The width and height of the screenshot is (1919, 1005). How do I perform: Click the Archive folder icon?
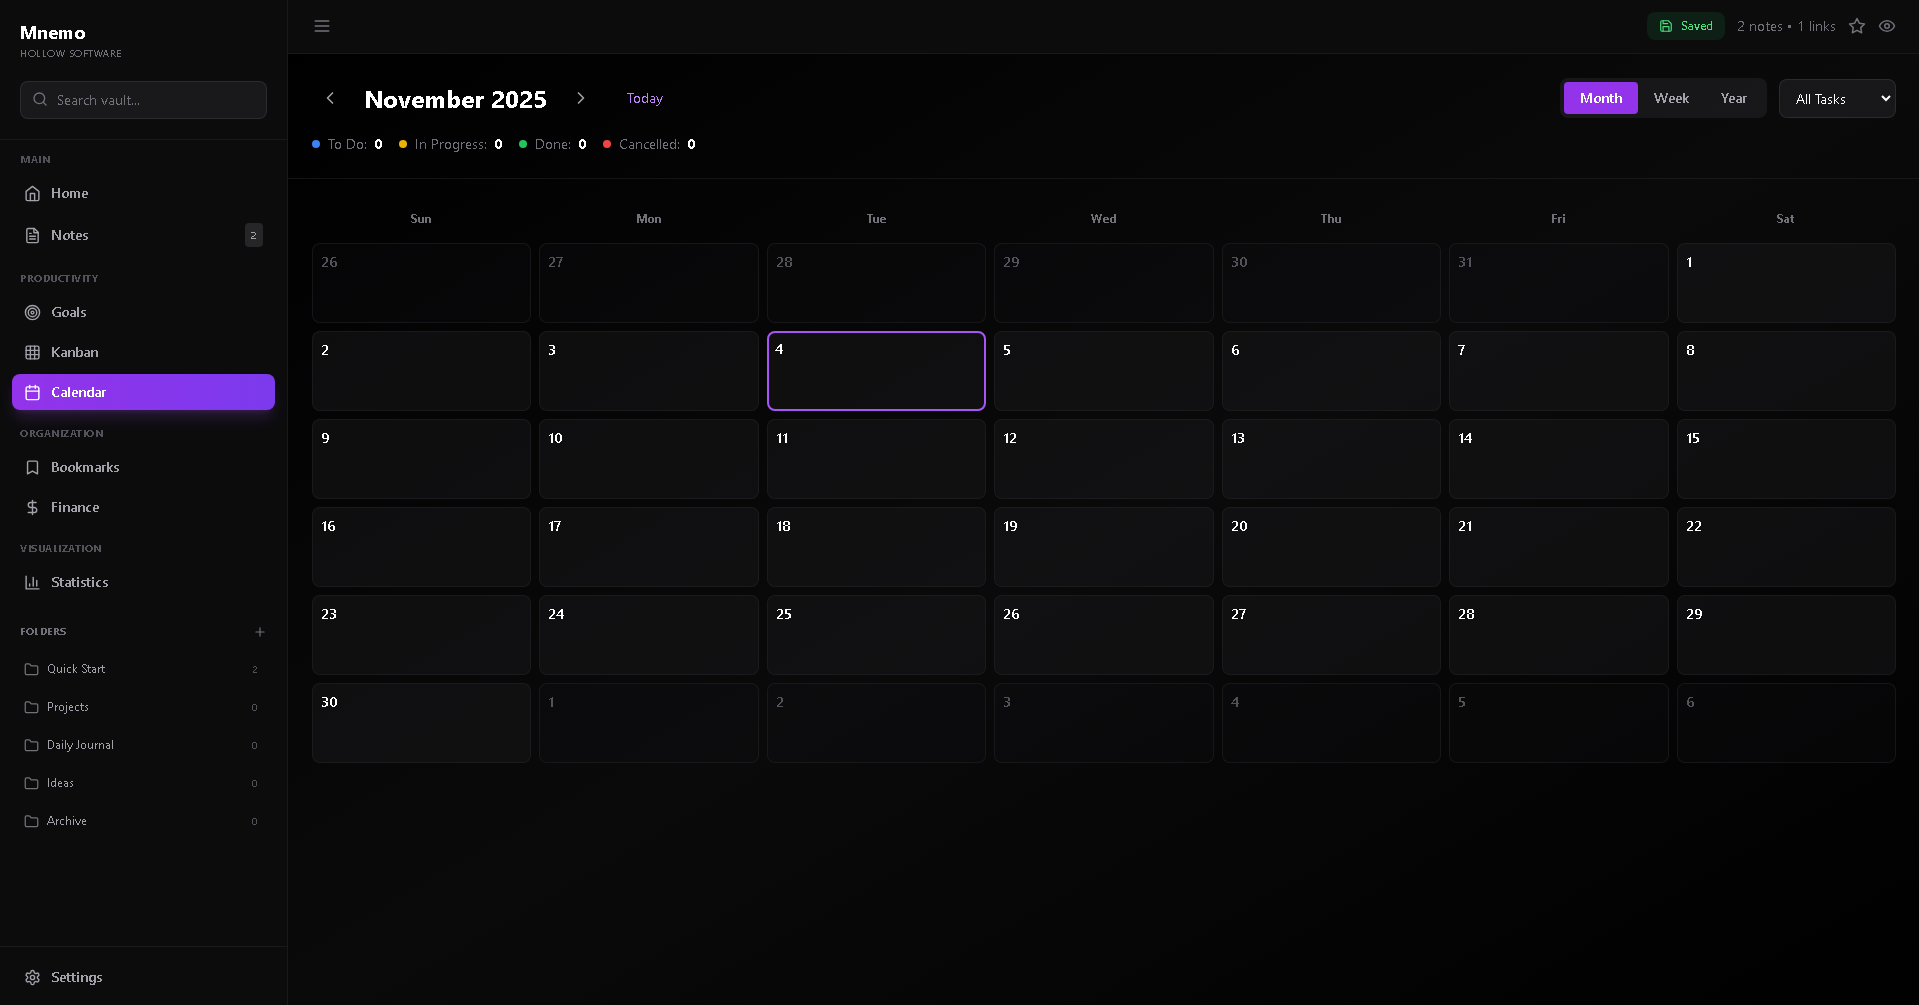pyautogui.click(x=31, y=821)
